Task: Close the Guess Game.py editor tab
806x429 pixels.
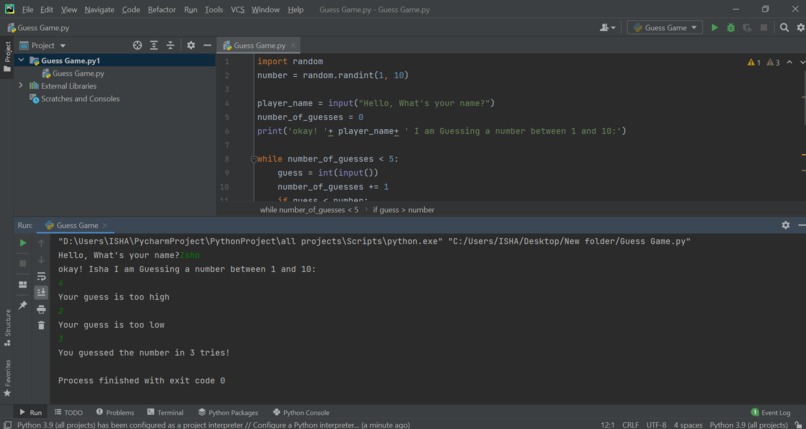Action: (293, 45)
